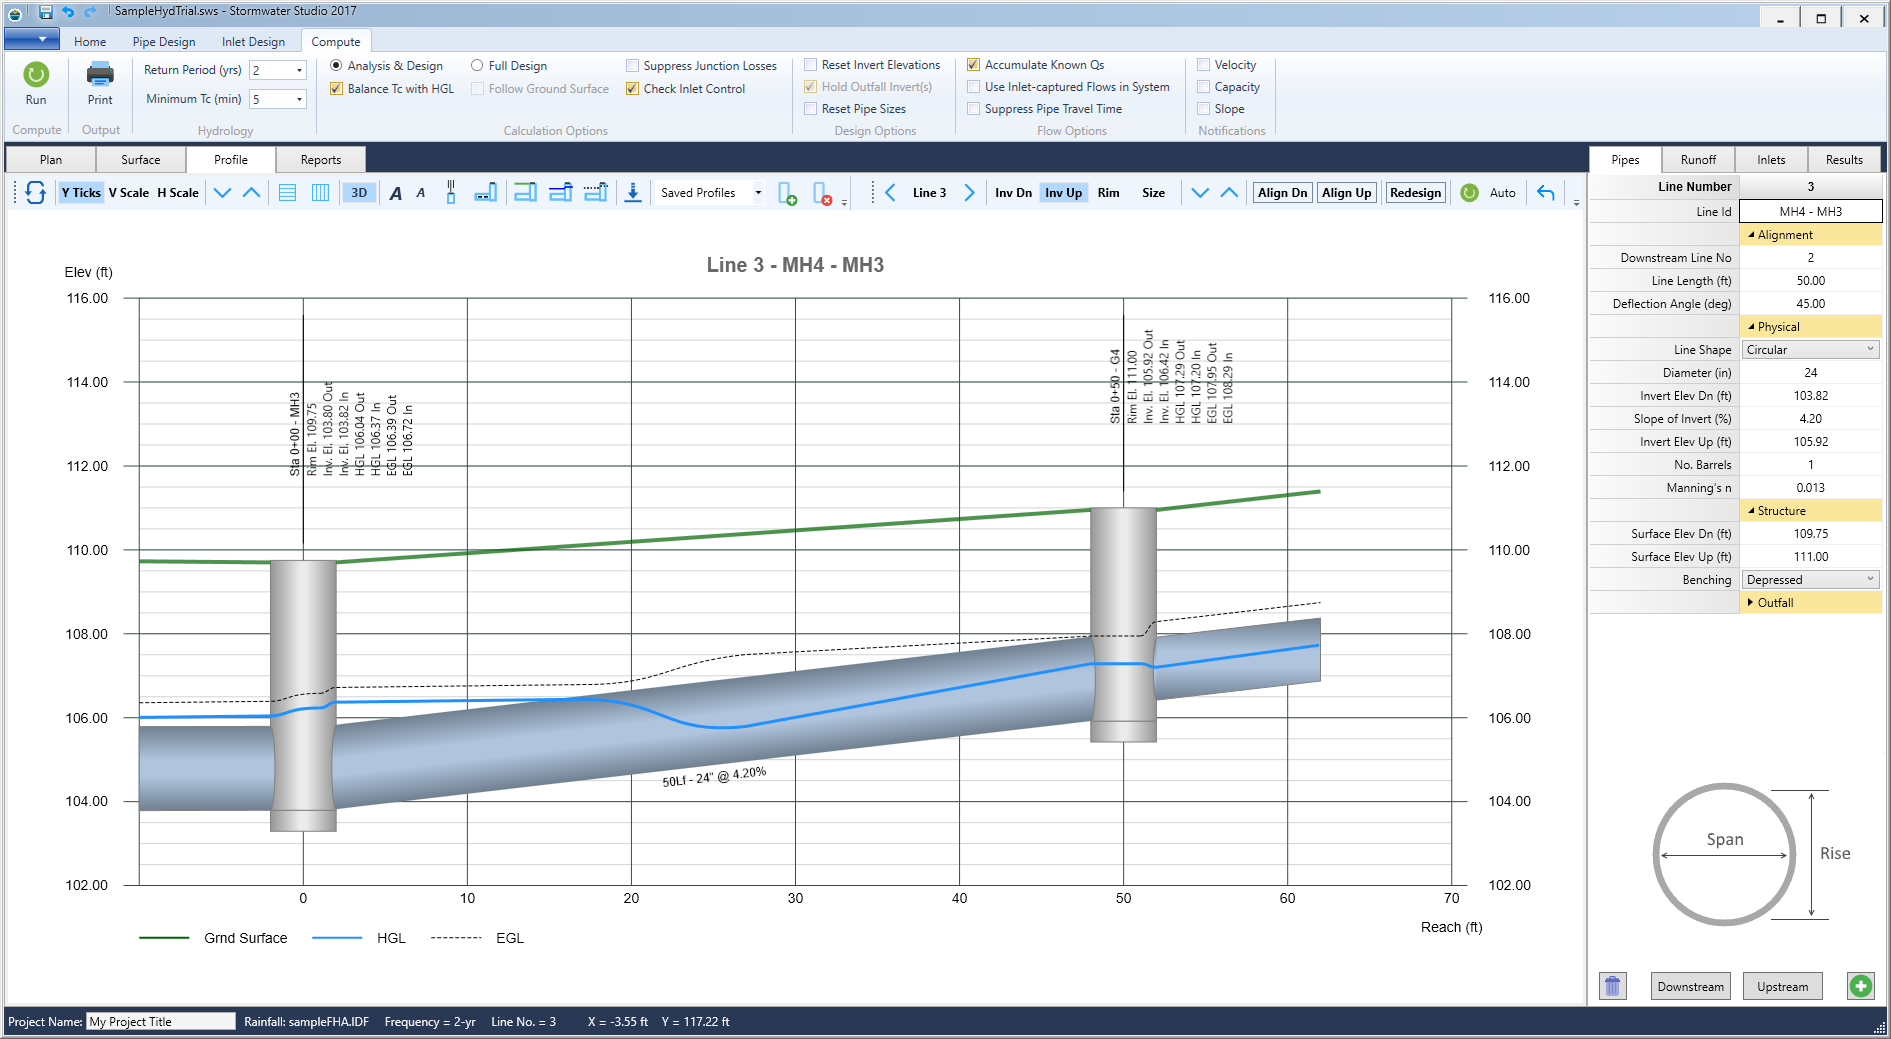The height and width of the screenshot is (1039, 1891).
Task: Click the Redesign button
Action: (1415, 192)
